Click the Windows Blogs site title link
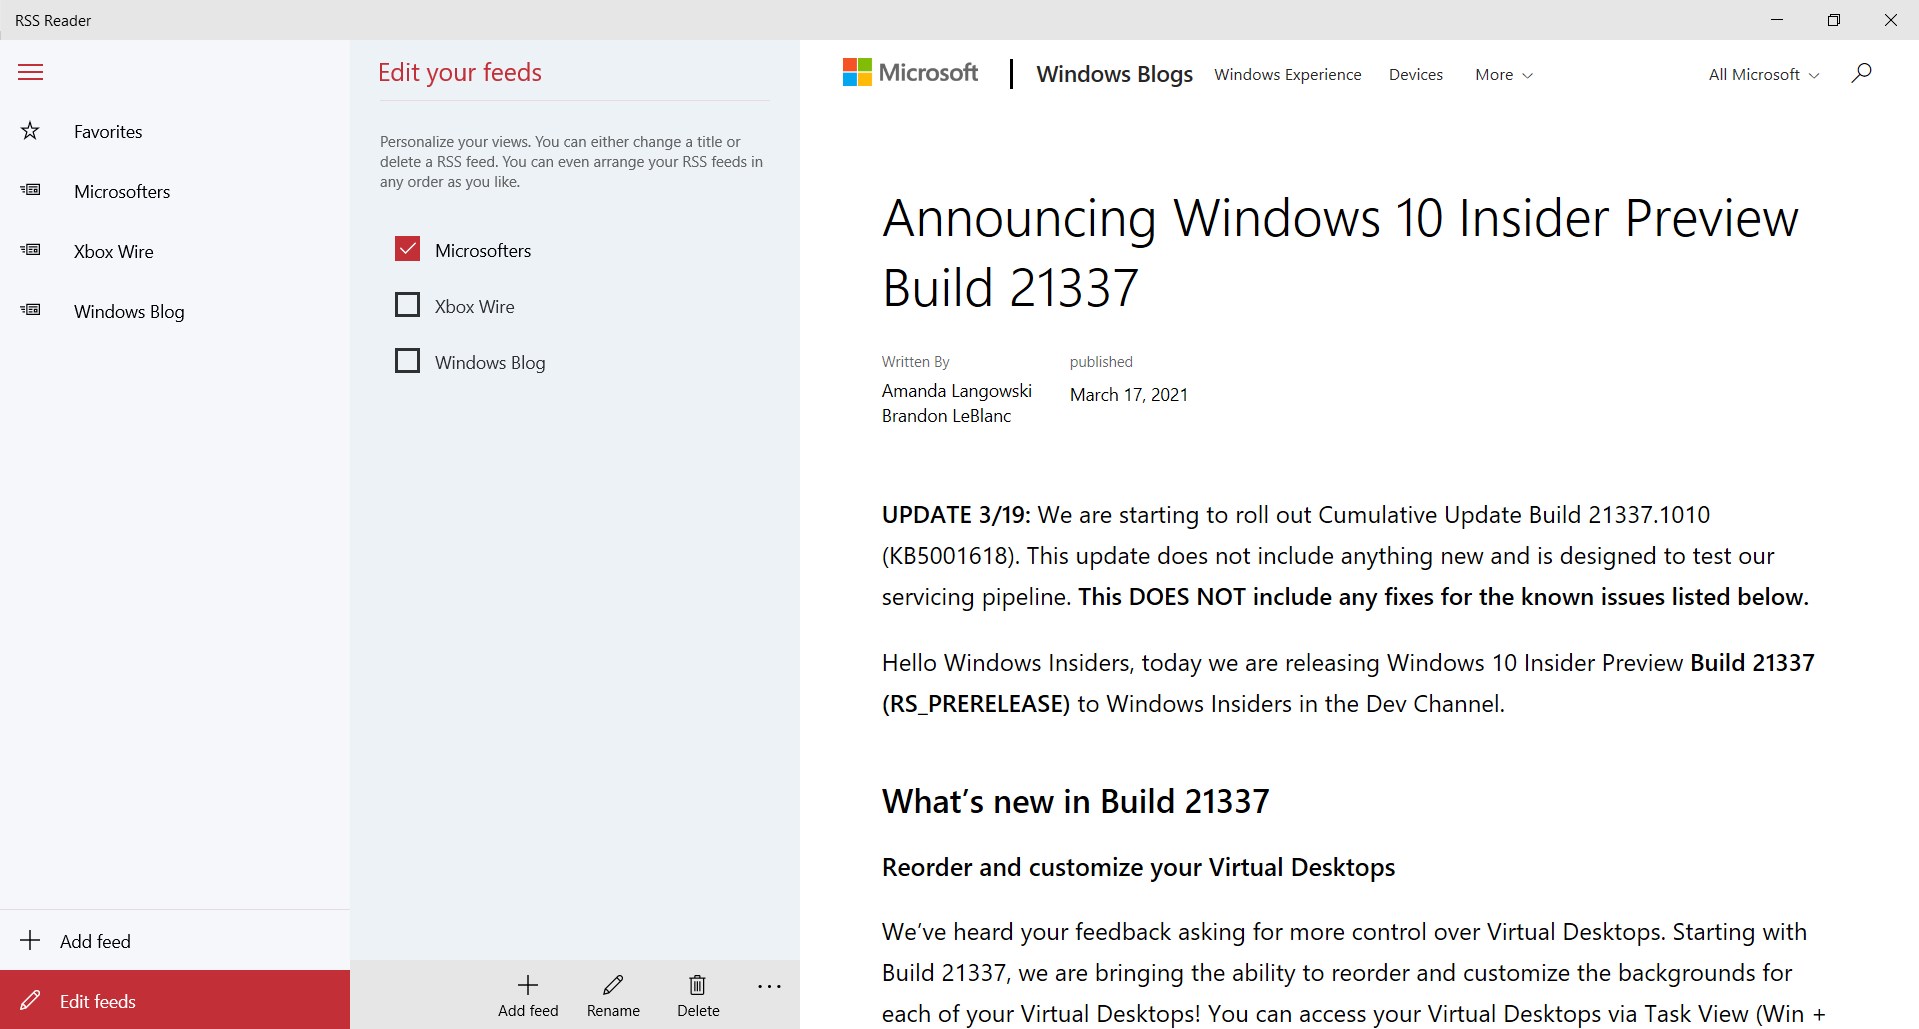 [1114, 74]
